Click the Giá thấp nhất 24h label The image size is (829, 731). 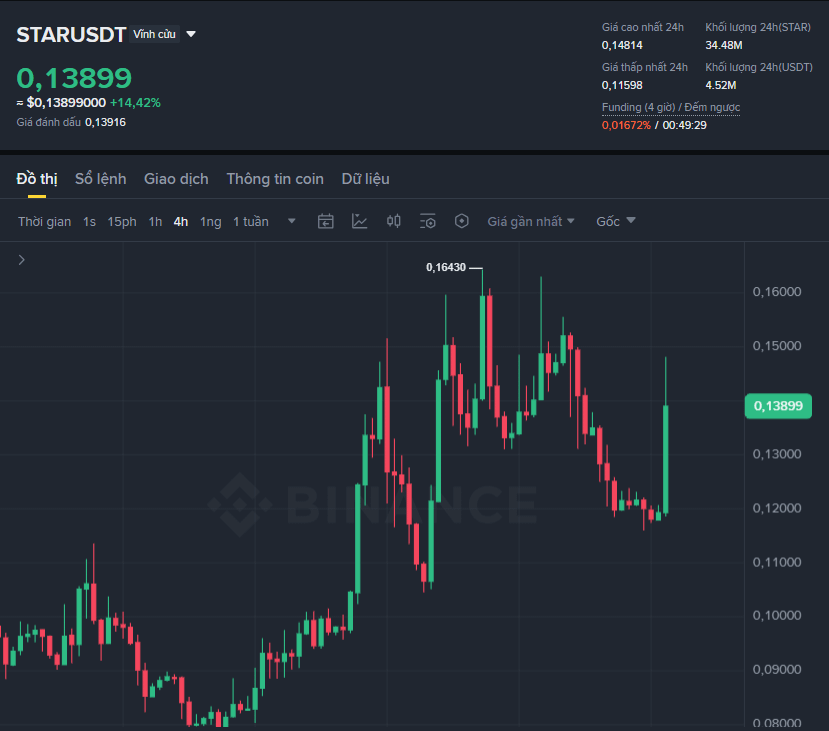pyautogui.click(x=644, y=67)
